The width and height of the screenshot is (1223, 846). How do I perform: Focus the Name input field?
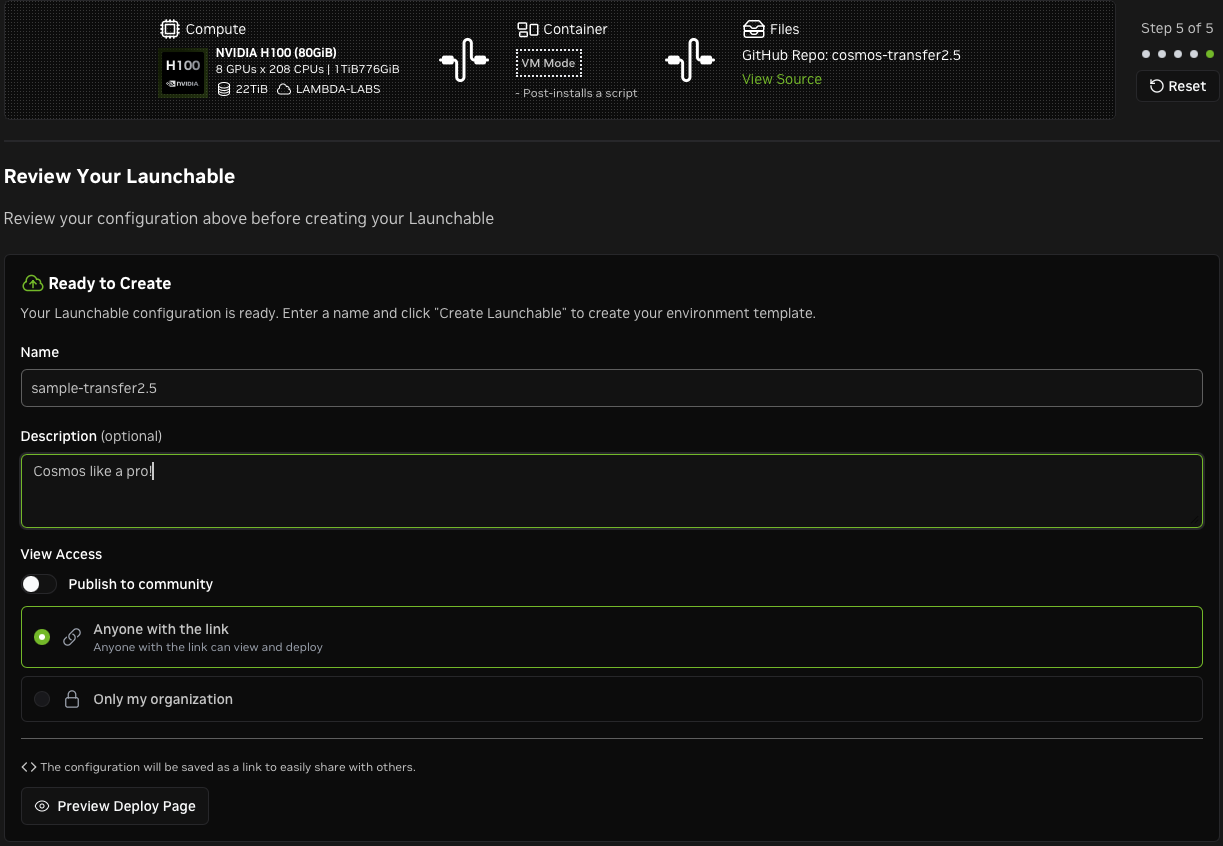(x=611, y=388)
